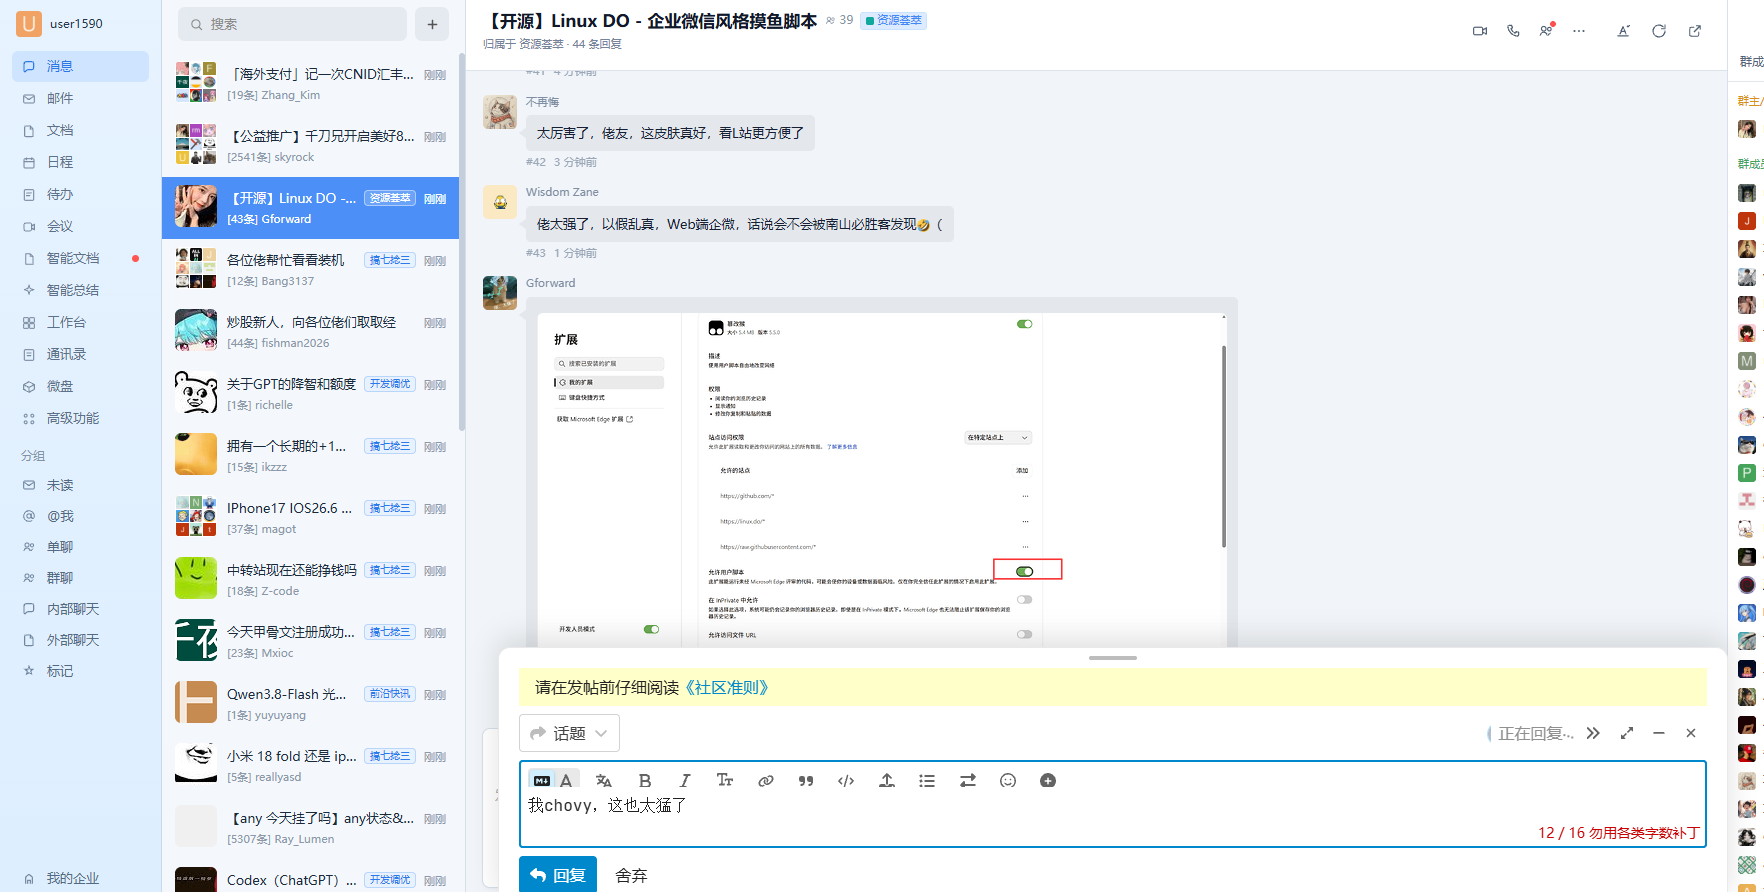This screenshot has height=892, width=1764.
Task: Open the 《社区准则》 link
Action: coord(726,688)
